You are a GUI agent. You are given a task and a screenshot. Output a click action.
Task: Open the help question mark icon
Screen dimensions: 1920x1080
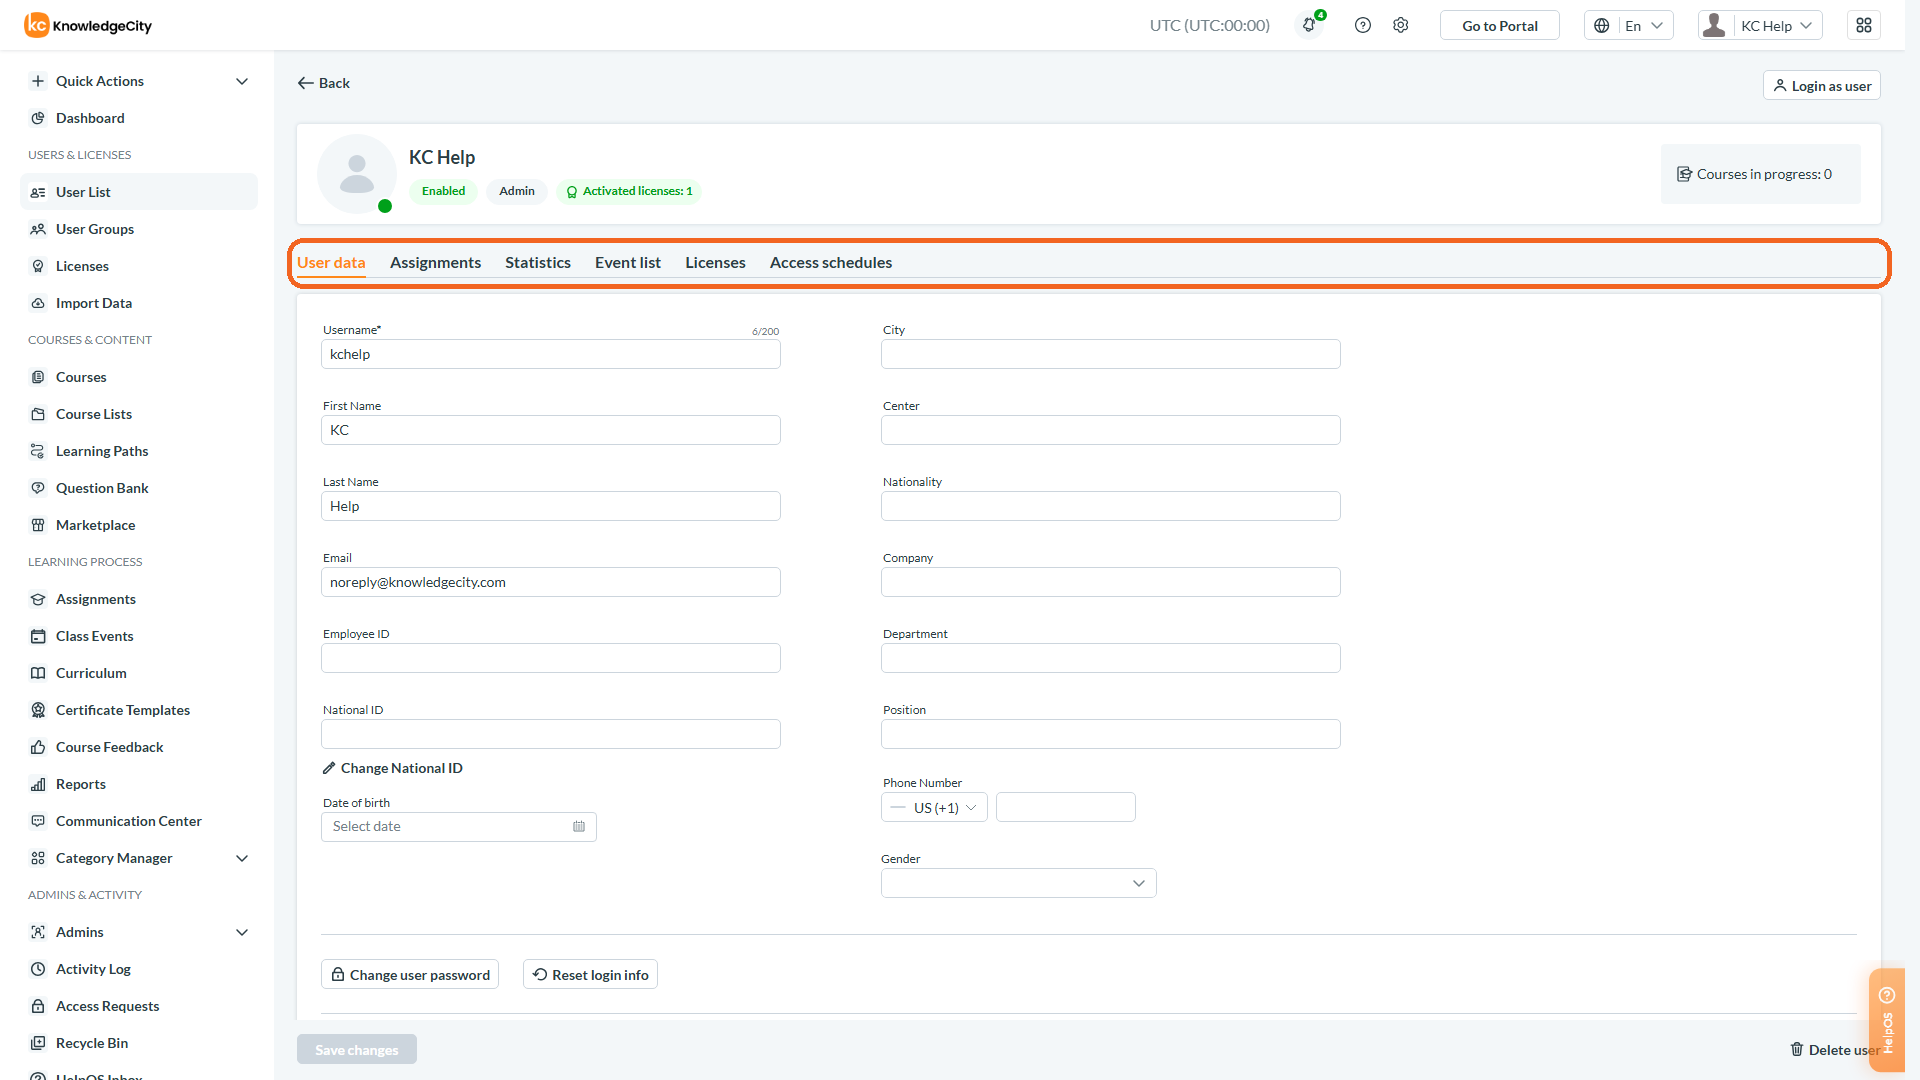(1362, 25)
